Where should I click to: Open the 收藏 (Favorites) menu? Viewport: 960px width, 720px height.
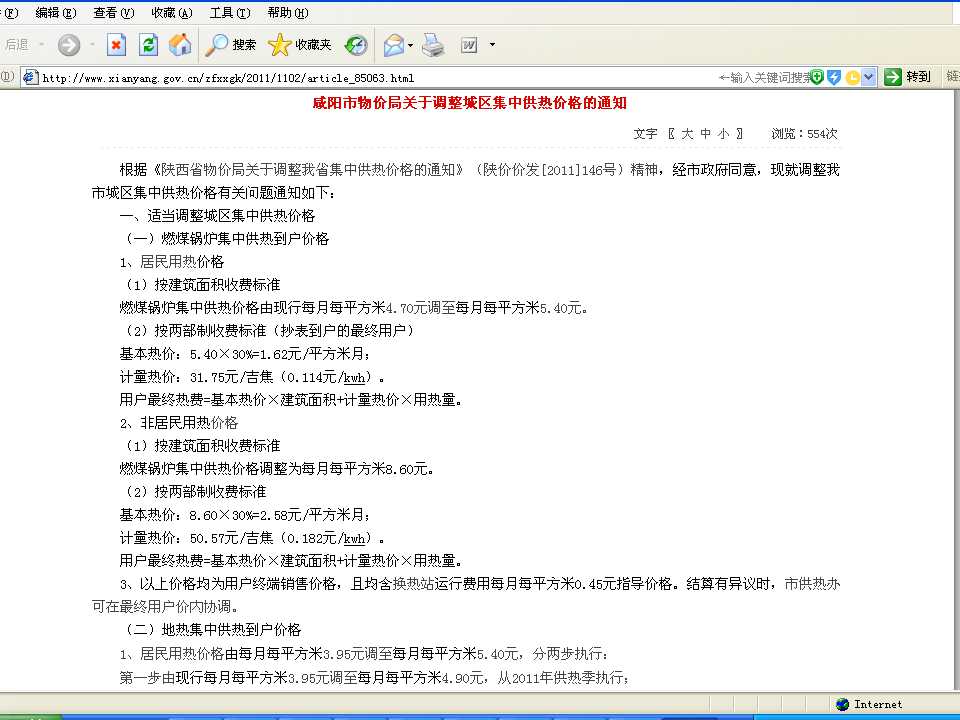(x=171, y=13)
